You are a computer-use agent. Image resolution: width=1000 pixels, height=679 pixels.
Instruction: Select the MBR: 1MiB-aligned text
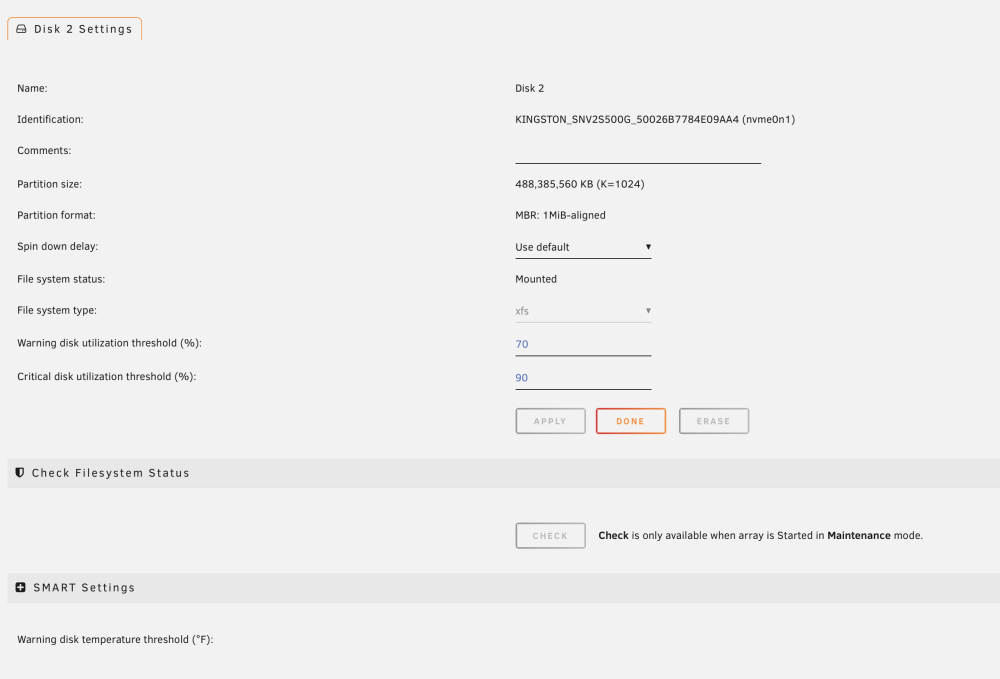561,215
